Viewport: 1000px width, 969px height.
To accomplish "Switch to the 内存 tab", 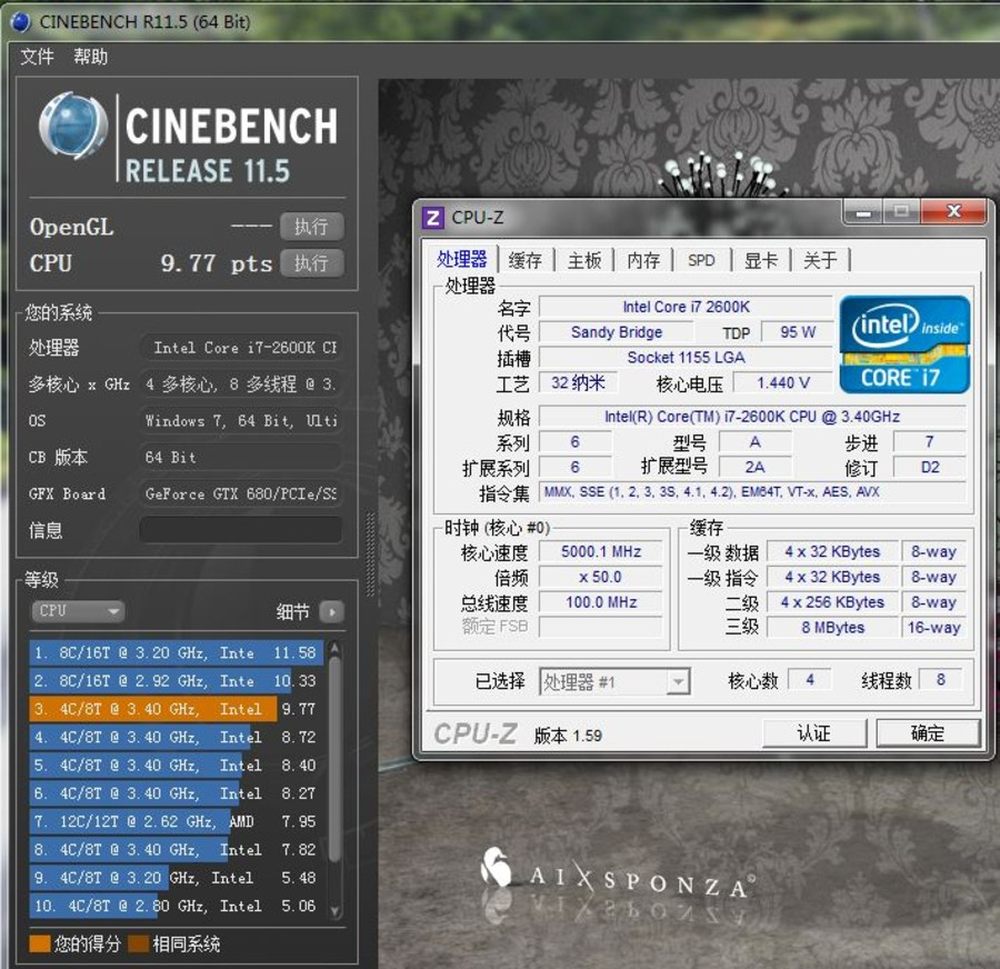I will pyautogui.click(x=643, y=260).
